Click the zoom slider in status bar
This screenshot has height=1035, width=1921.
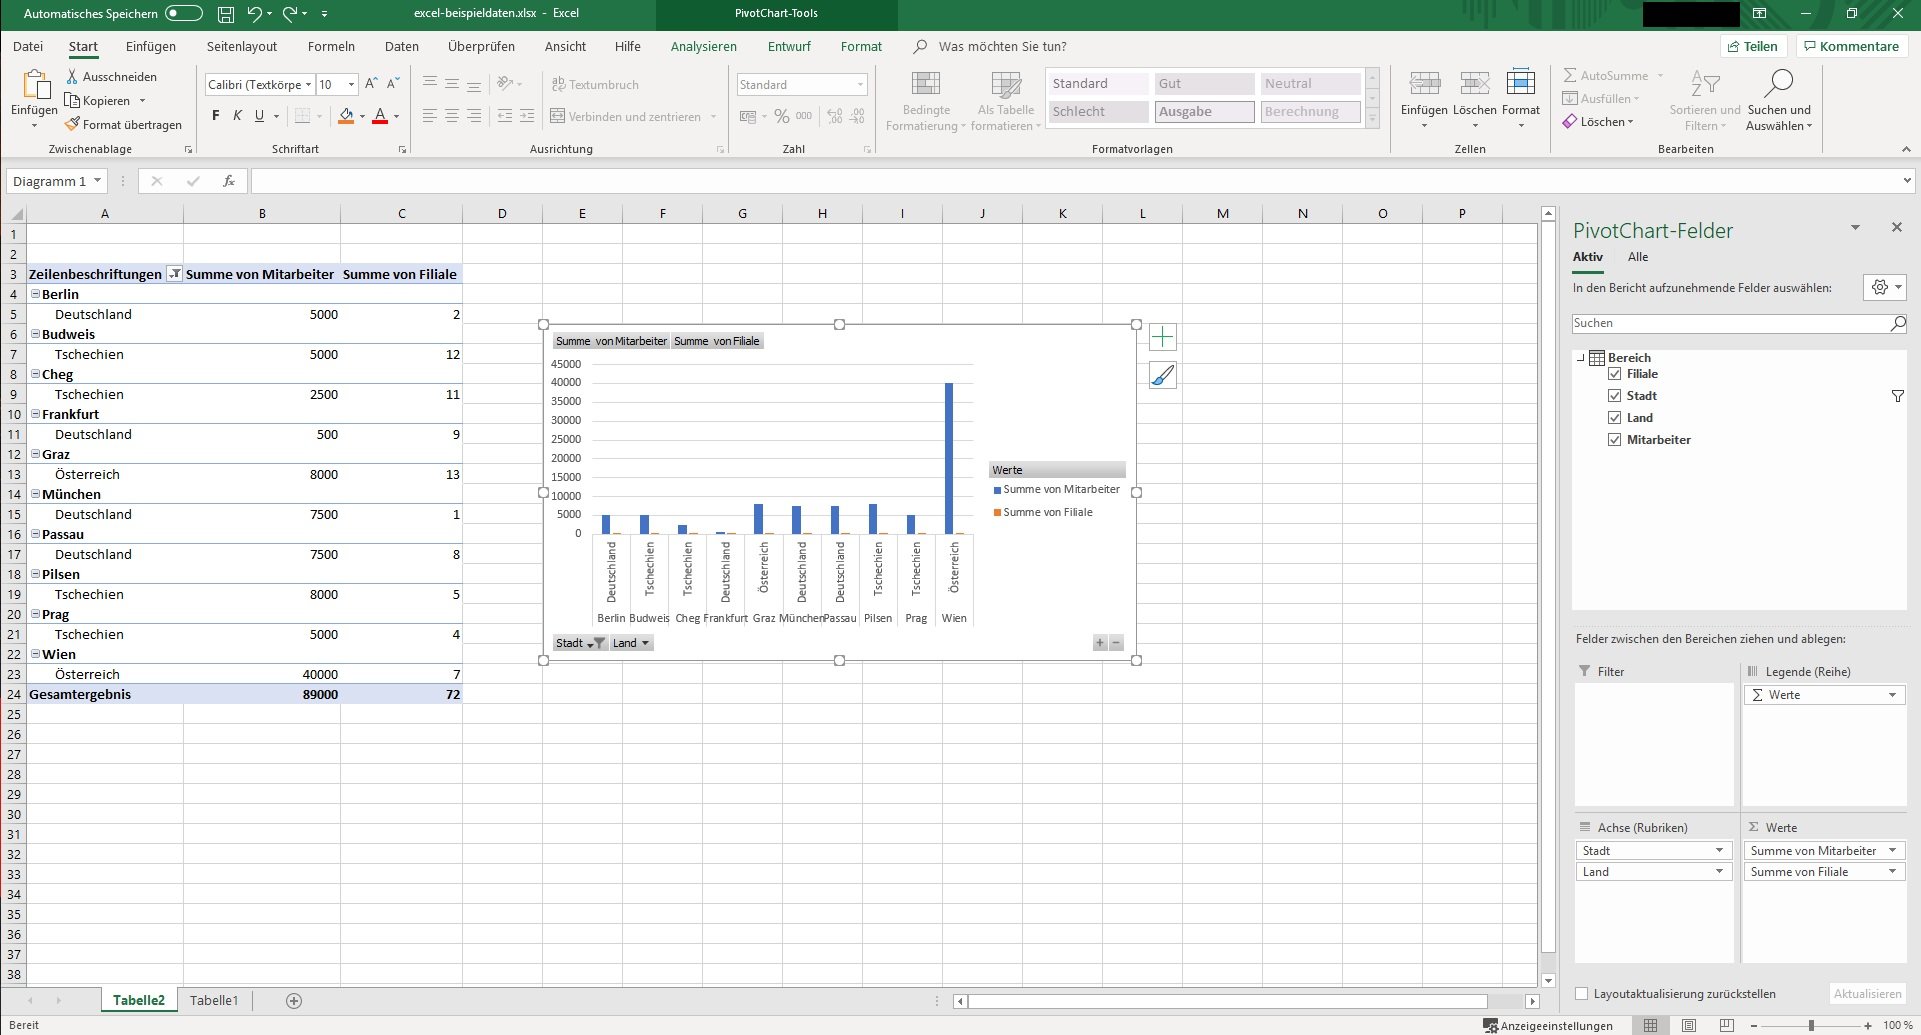1811,1026
